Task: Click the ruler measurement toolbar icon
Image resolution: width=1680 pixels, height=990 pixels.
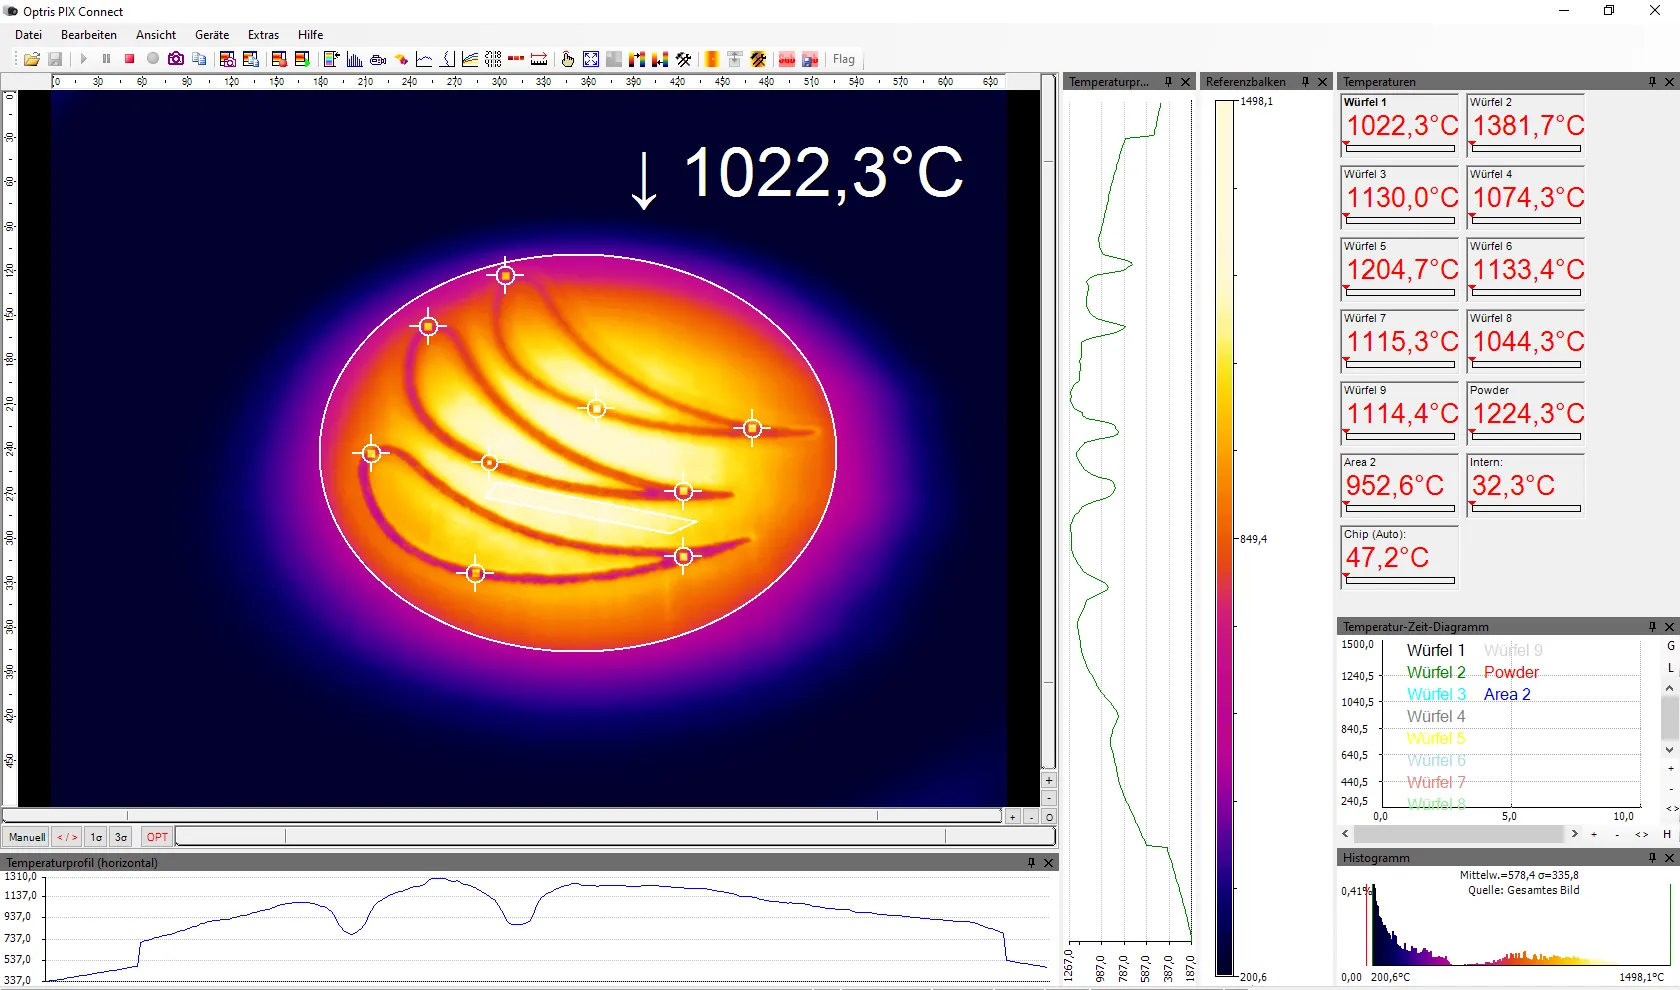Action: (539, 59)
